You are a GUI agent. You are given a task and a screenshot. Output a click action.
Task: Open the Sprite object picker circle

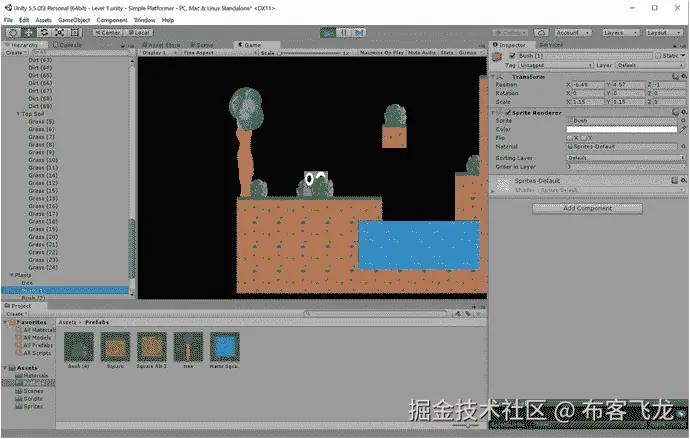(683, 121)
